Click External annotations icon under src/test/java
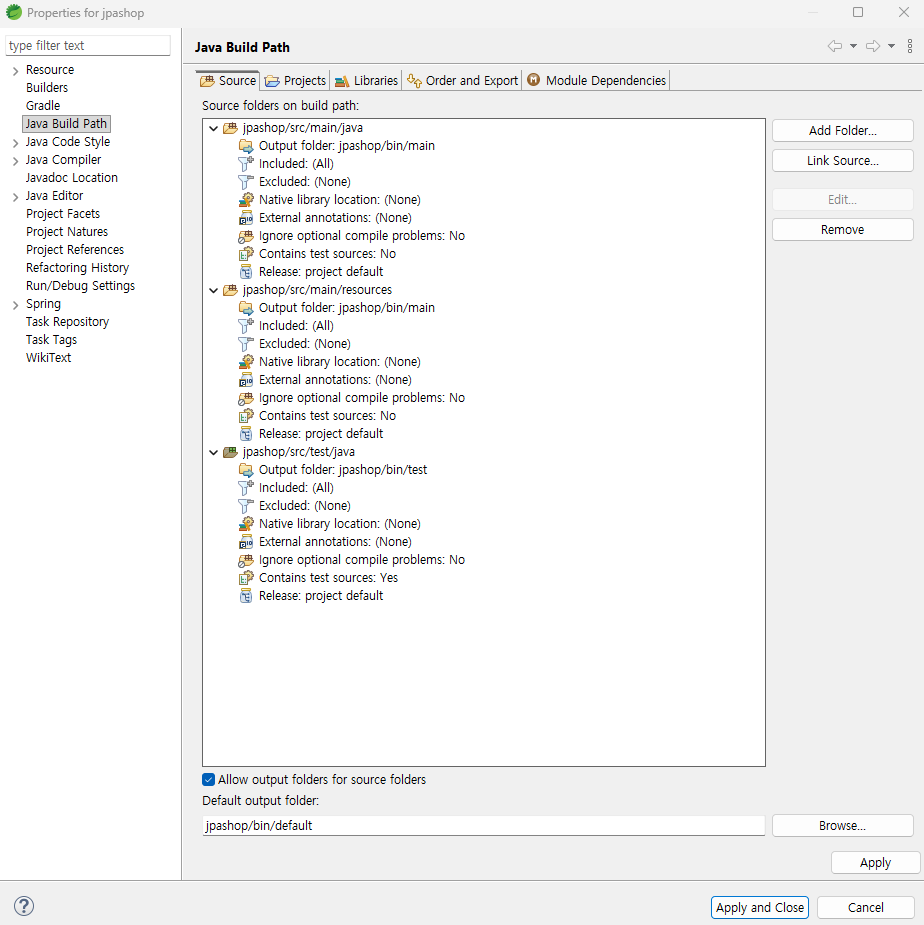The height and width of the screenshot is (925, 924). click(246, 542)
